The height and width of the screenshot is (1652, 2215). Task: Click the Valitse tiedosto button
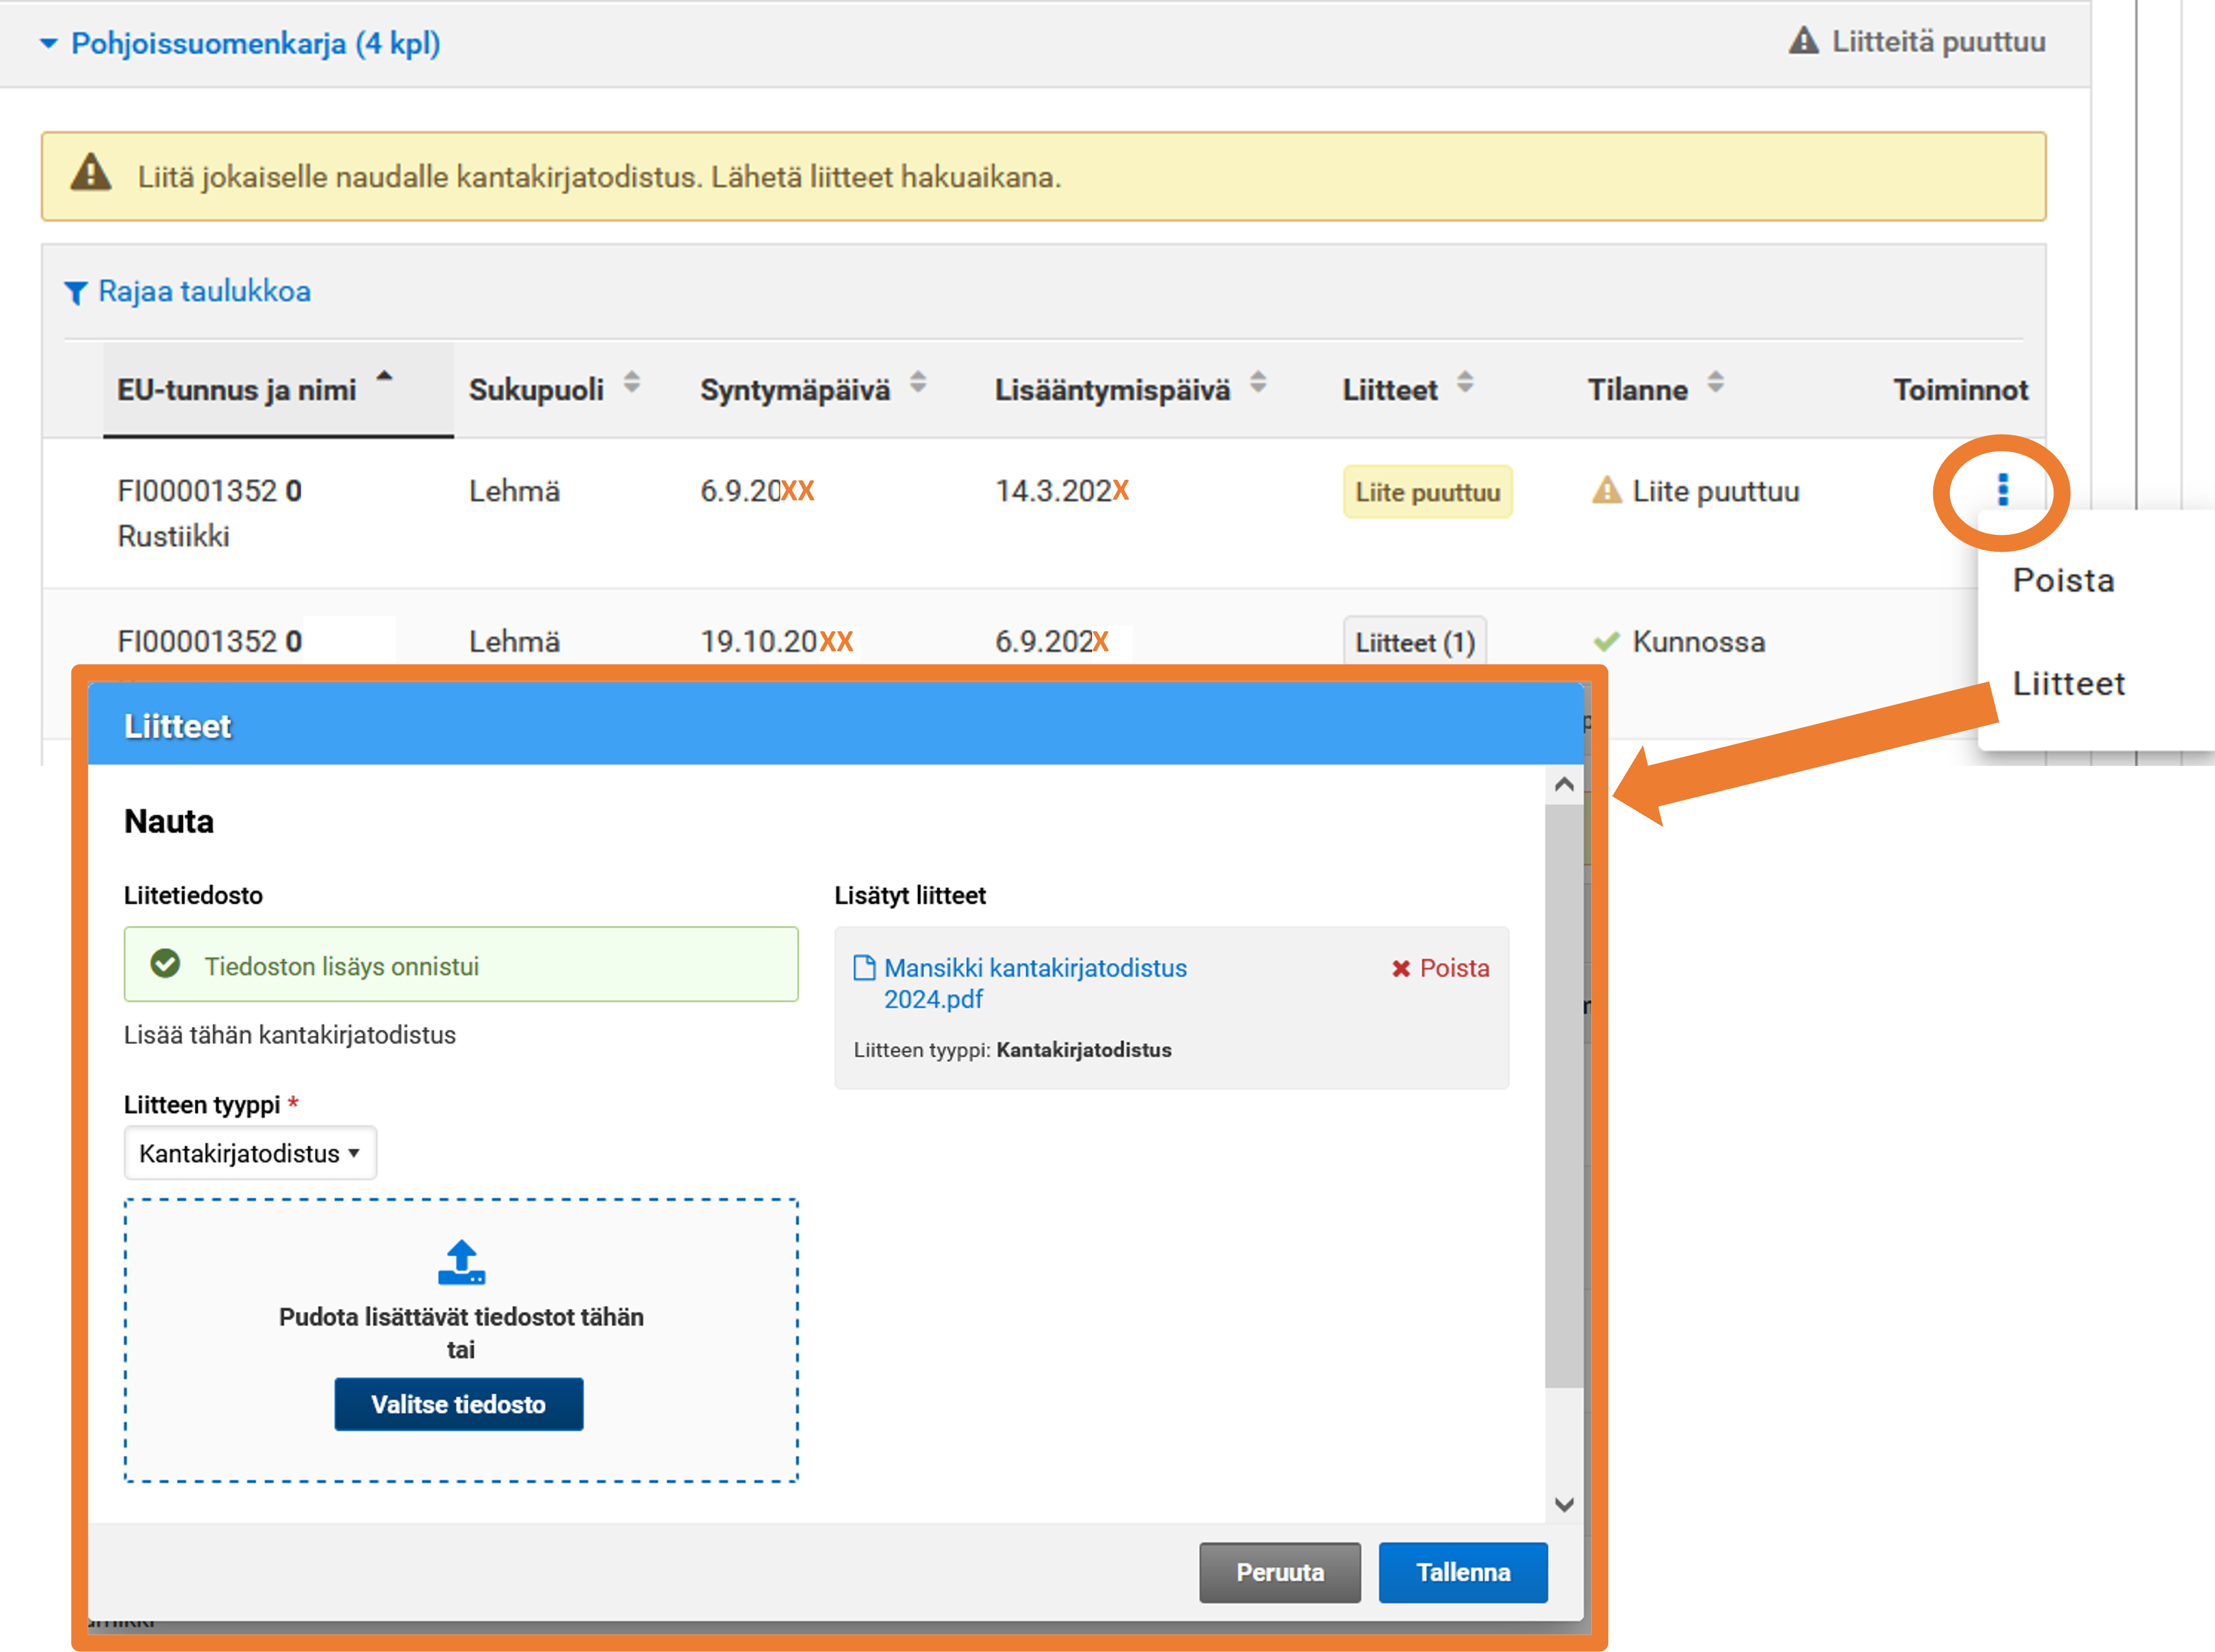[459, 1404]
